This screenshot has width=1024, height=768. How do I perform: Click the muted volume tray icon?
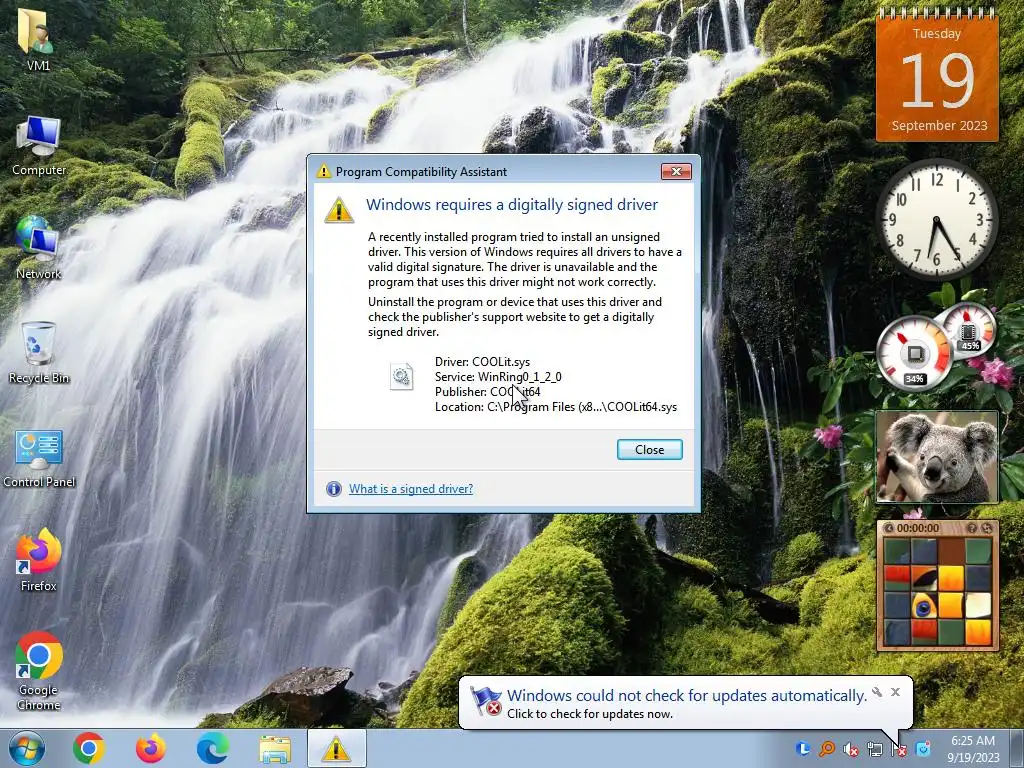point(850,749)
